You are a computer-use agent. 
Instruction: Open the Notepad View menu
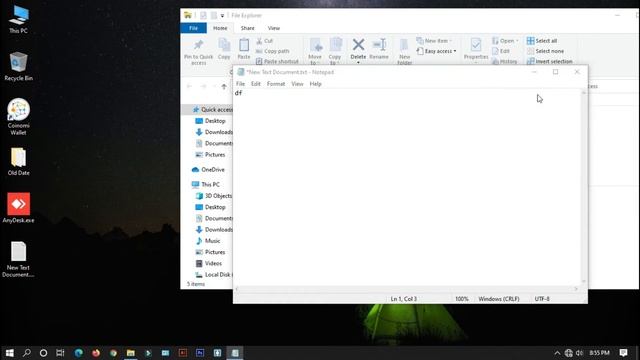[x=297, y=84]
